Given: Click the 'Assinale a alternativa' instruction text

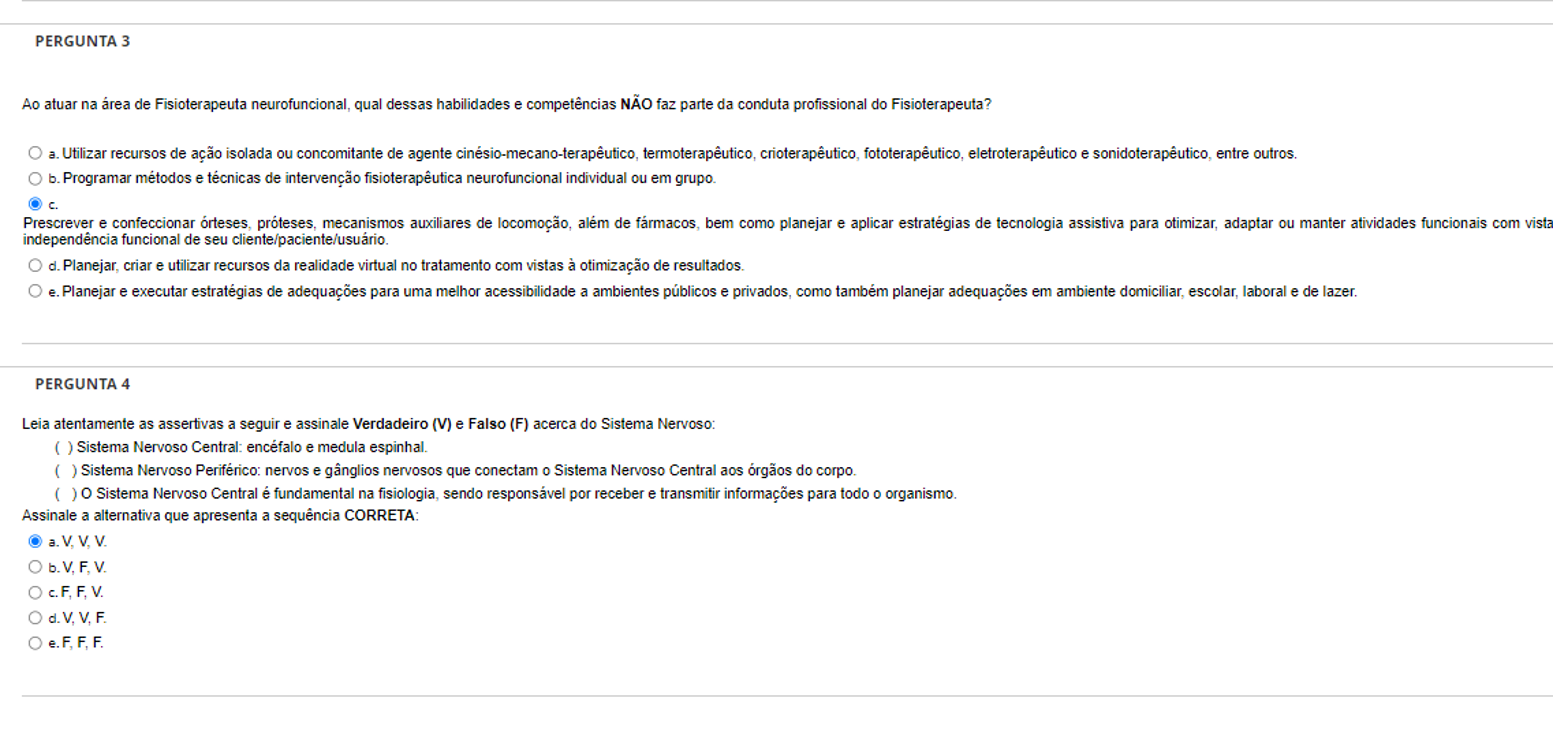Looking at the screenshot, I should click(220, 515).
